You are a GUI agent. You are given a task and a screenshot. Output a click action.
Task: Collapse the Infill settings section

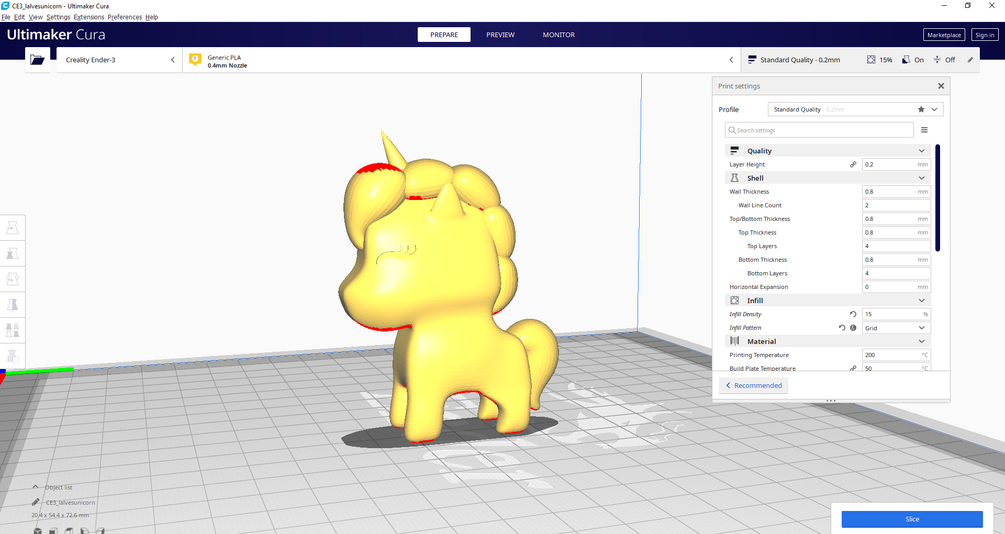click(x=922, y=301)
